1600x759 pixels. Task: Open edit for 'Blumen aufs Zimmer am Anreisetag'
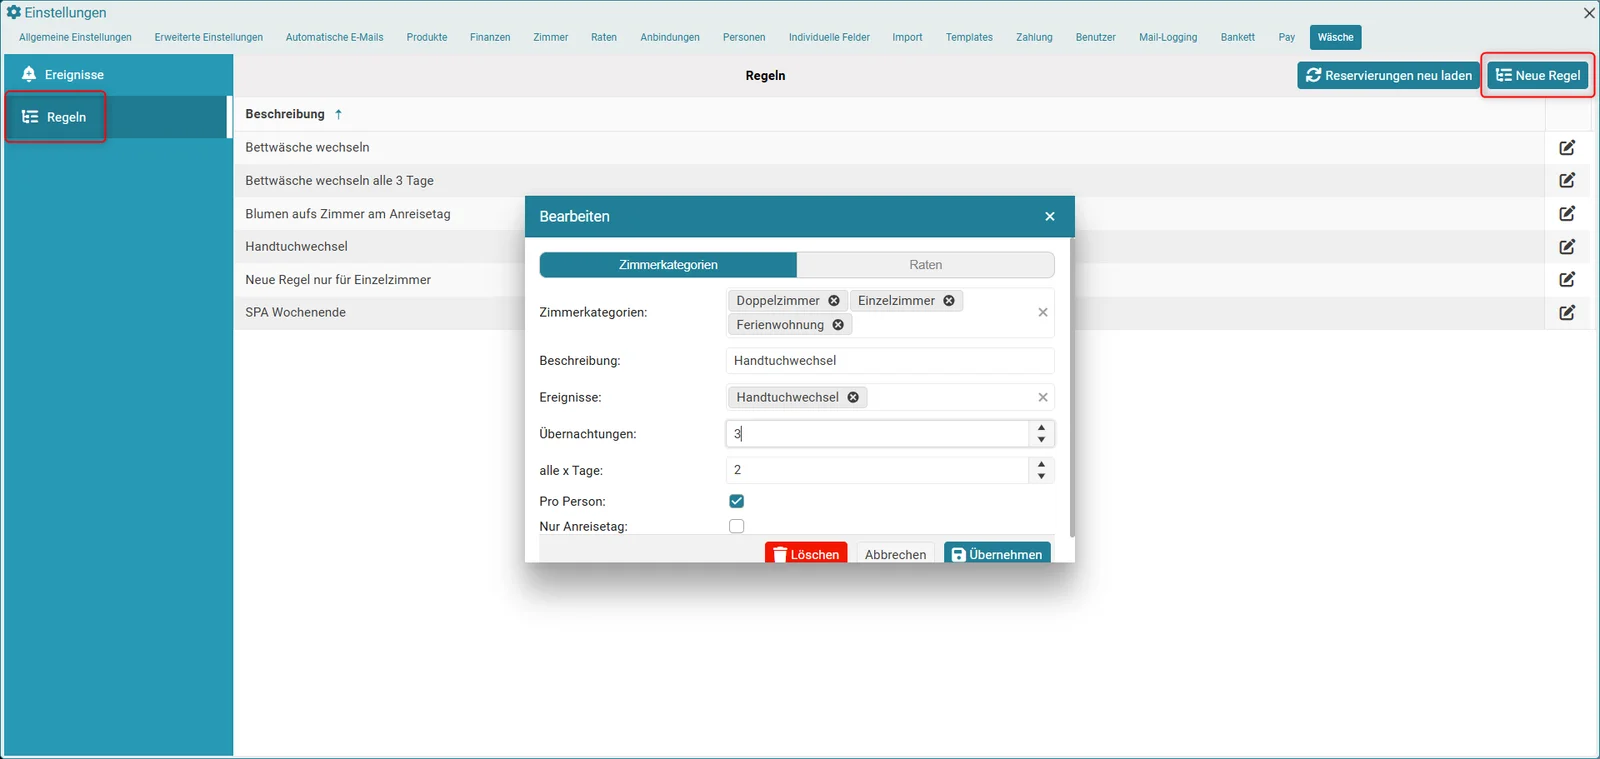point(1567,214)
